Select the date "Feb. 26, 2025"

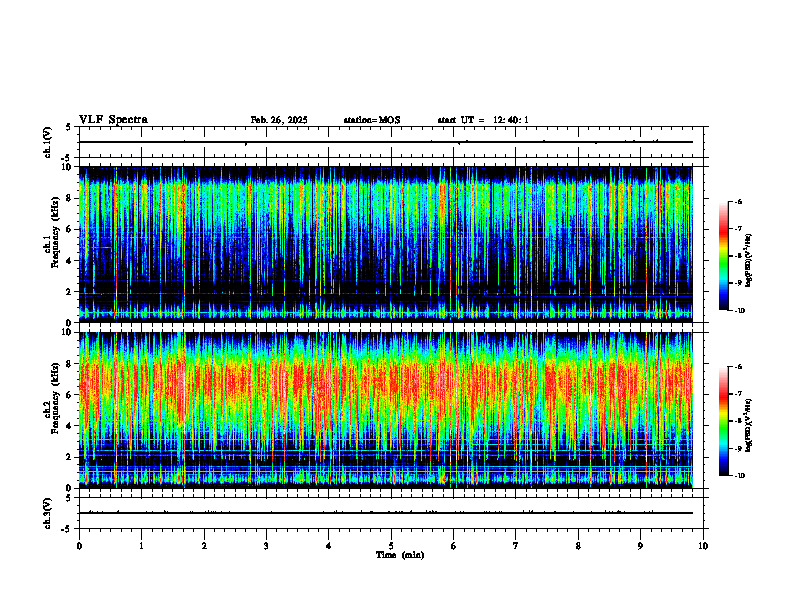279,120
